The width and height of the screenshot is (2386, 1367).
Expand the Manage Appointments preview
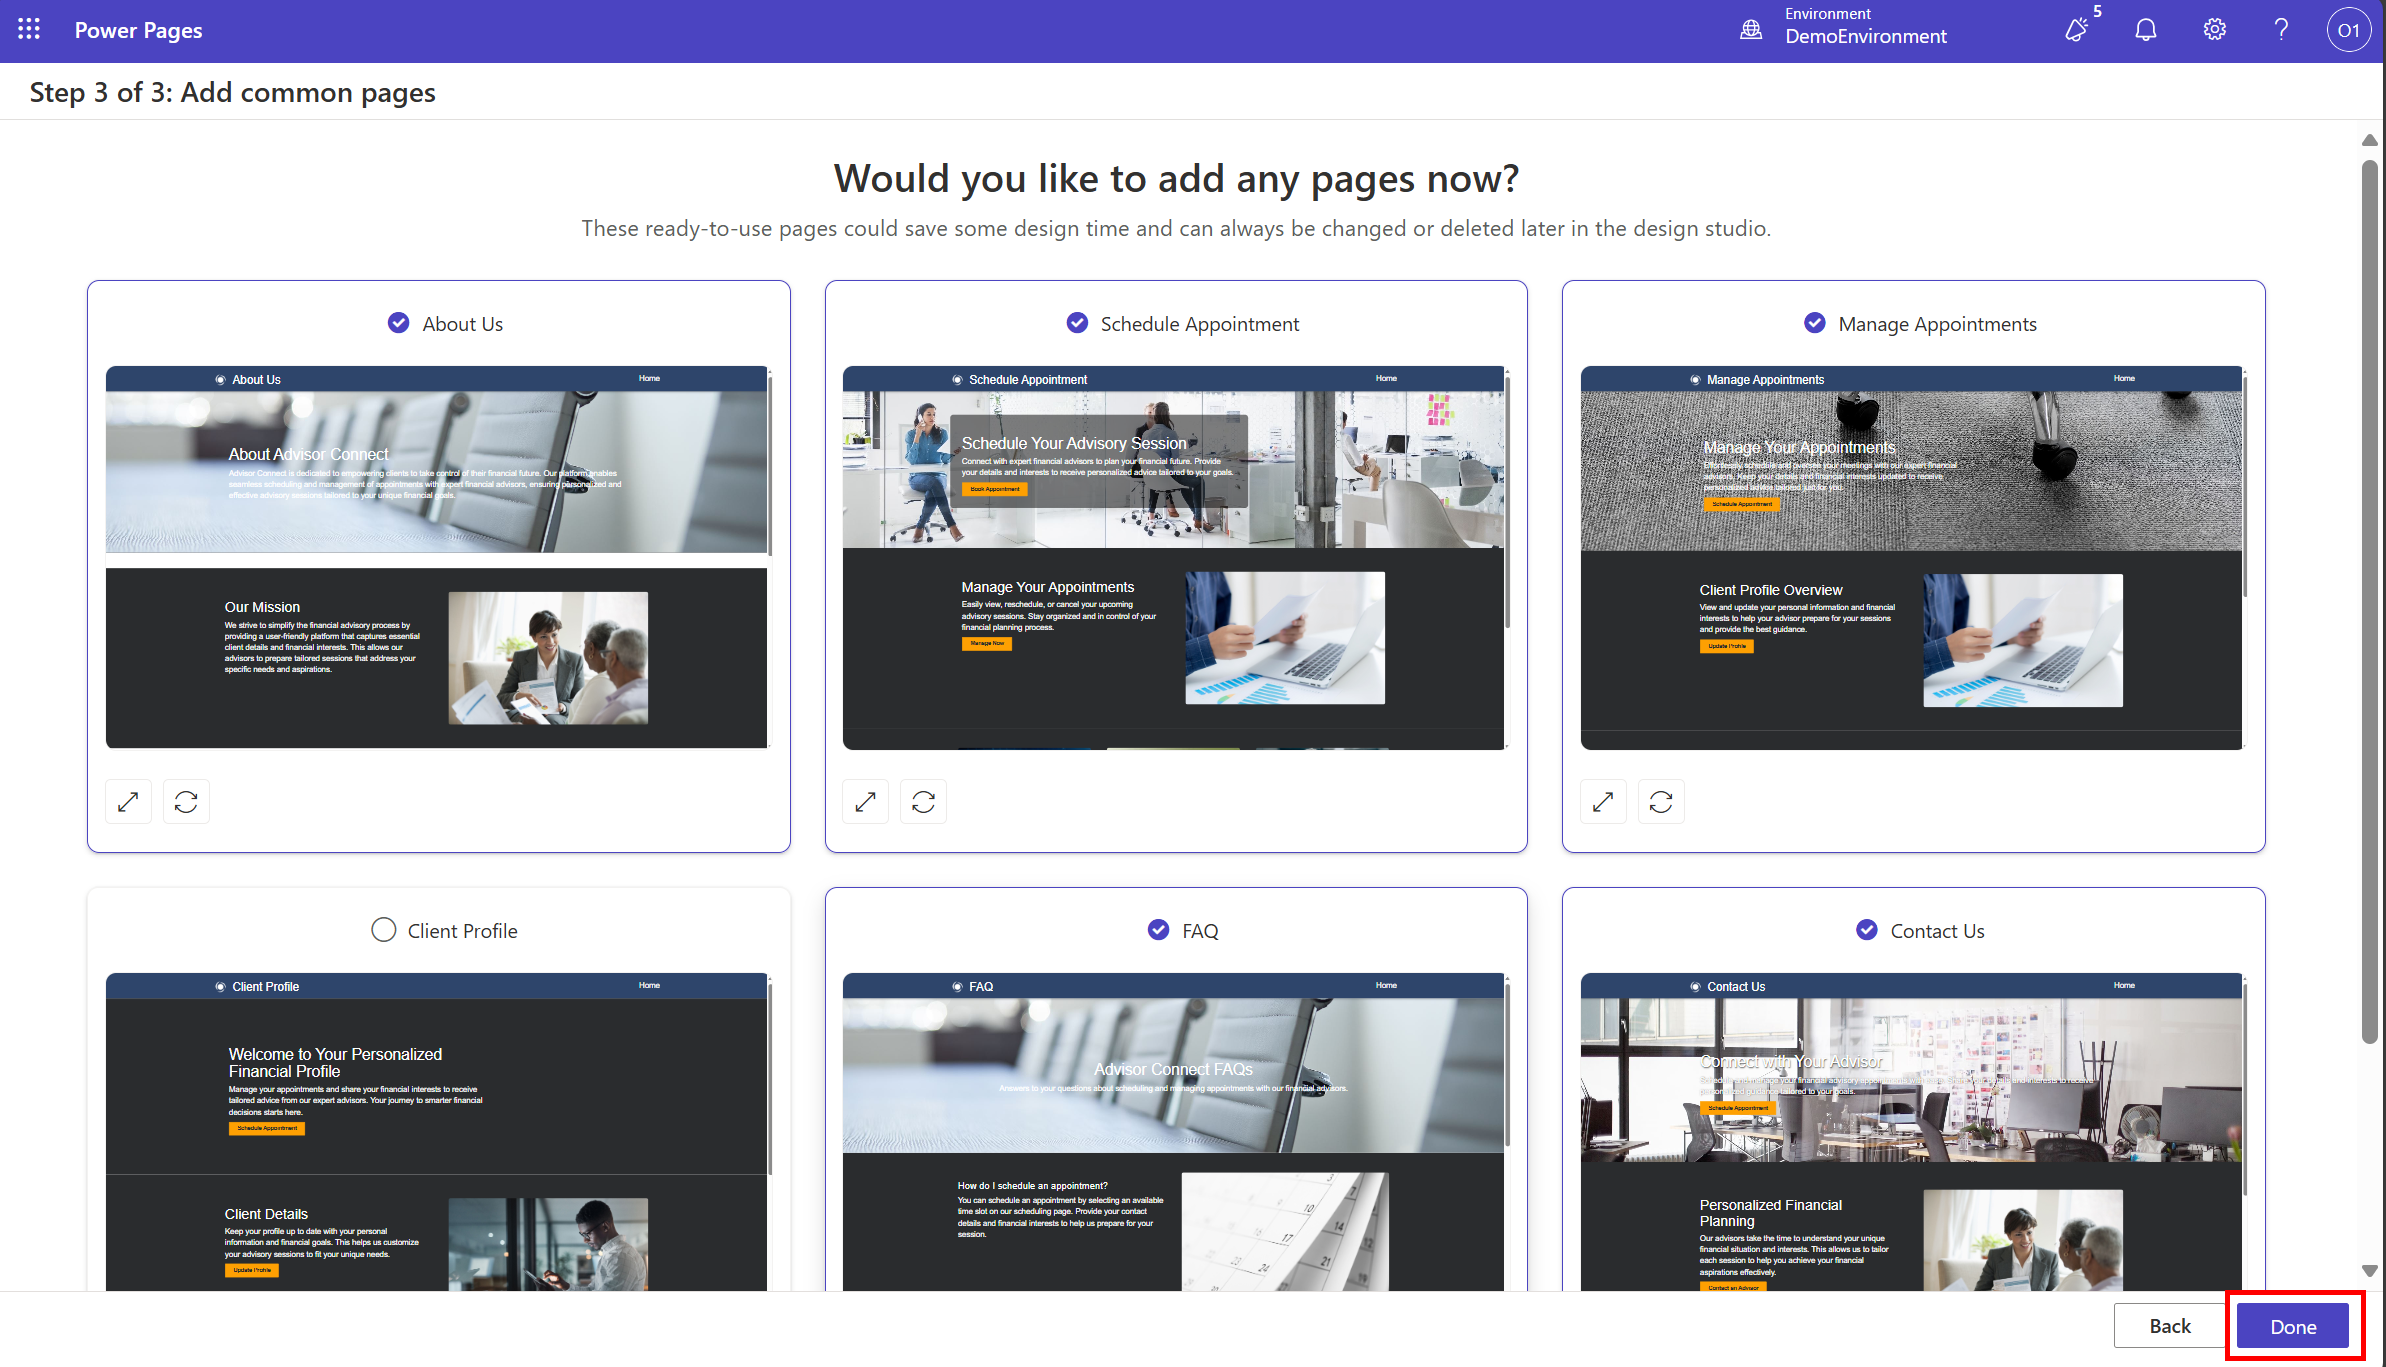pos(1603,801)
